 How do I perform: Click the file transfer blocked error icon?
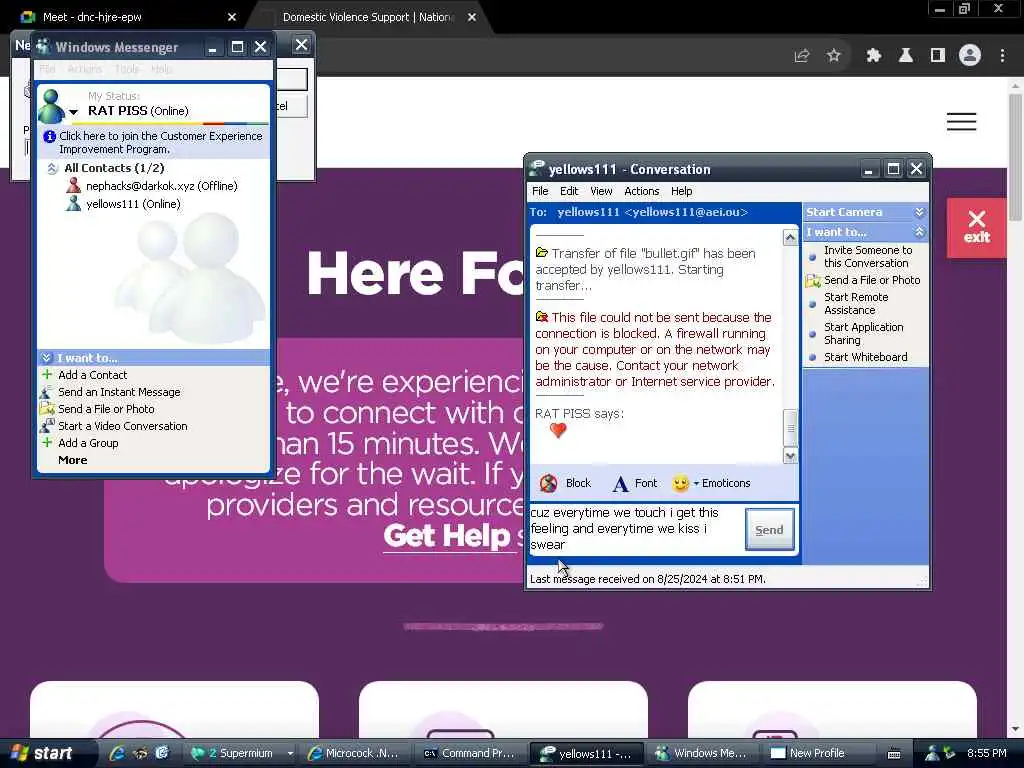click(x=541, y=317)
